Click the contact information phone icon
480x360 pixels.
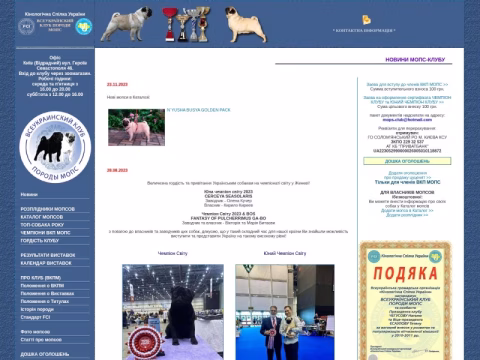(366, 20)
